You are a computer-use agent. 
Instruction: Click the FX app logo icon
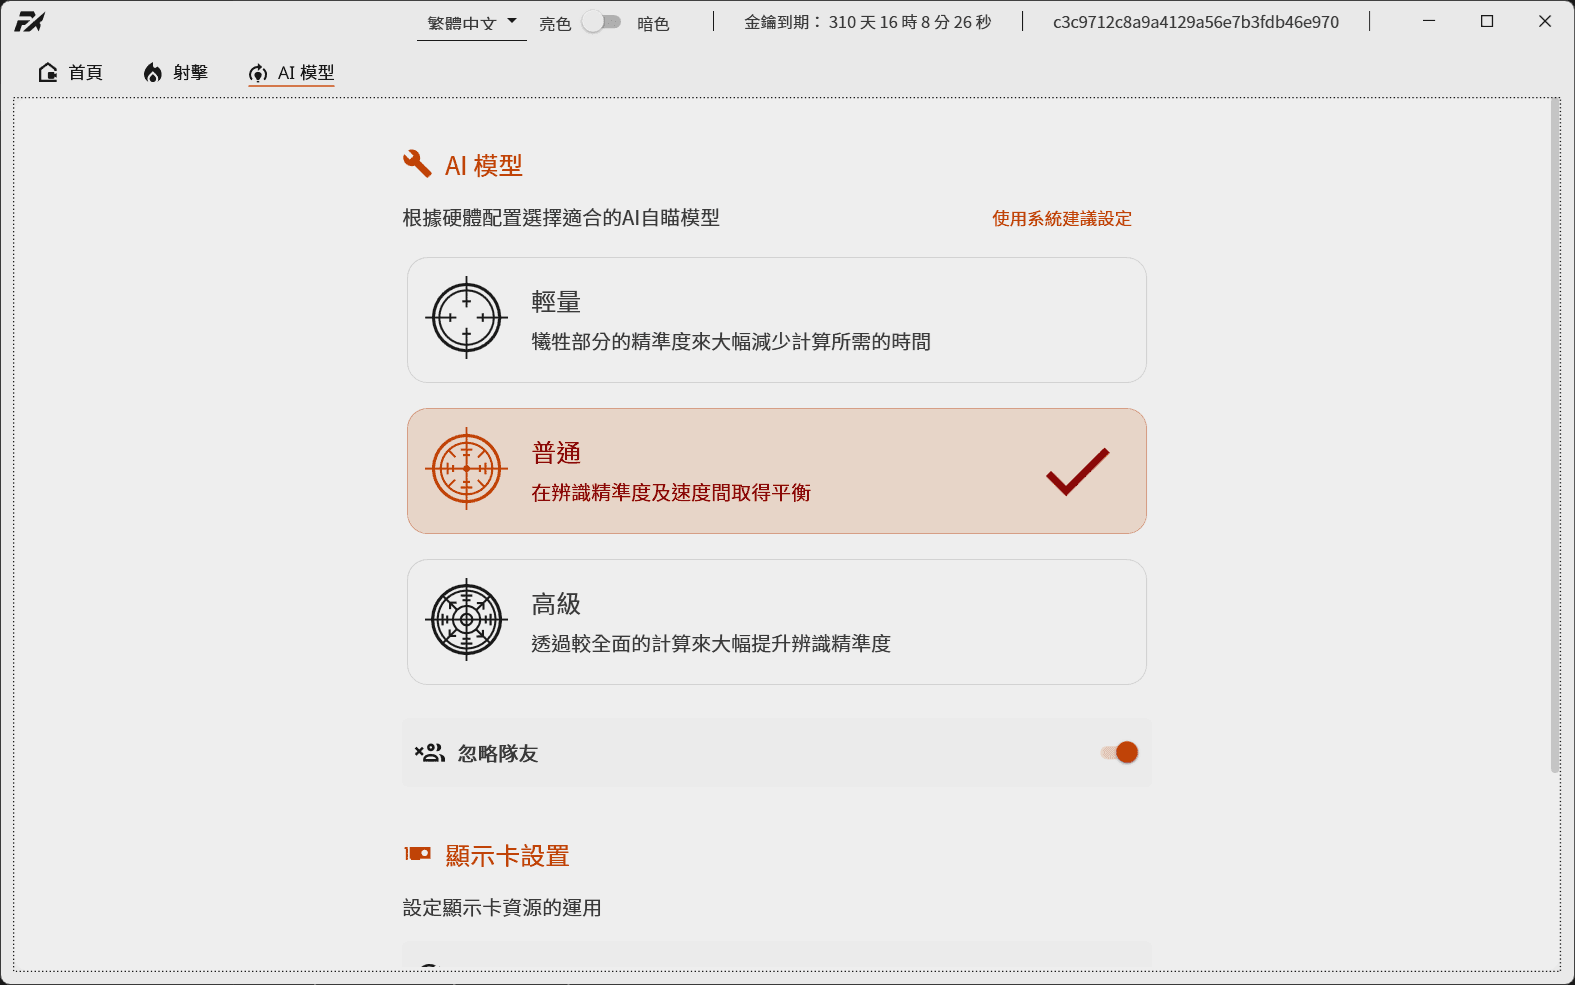[x=29, y=22]
